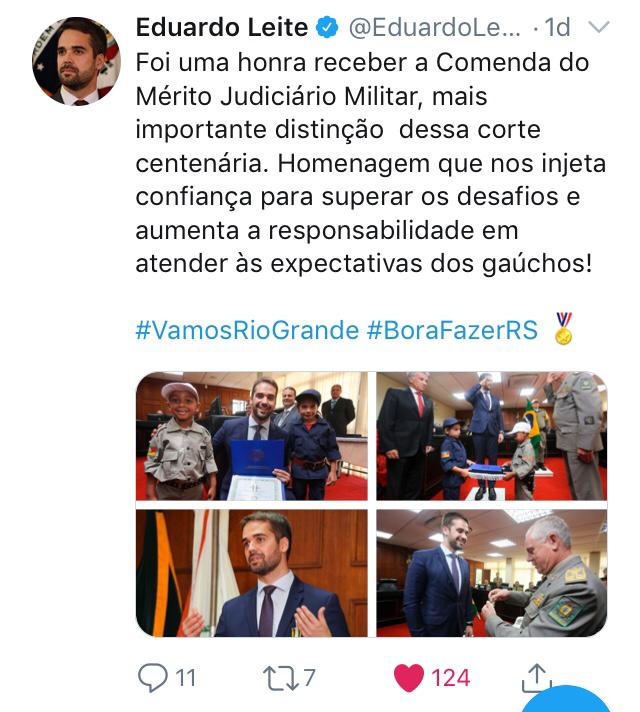Open the #VamosRioGrande hashtag
The height and width of the screenshot is (712, 640).
247,330
